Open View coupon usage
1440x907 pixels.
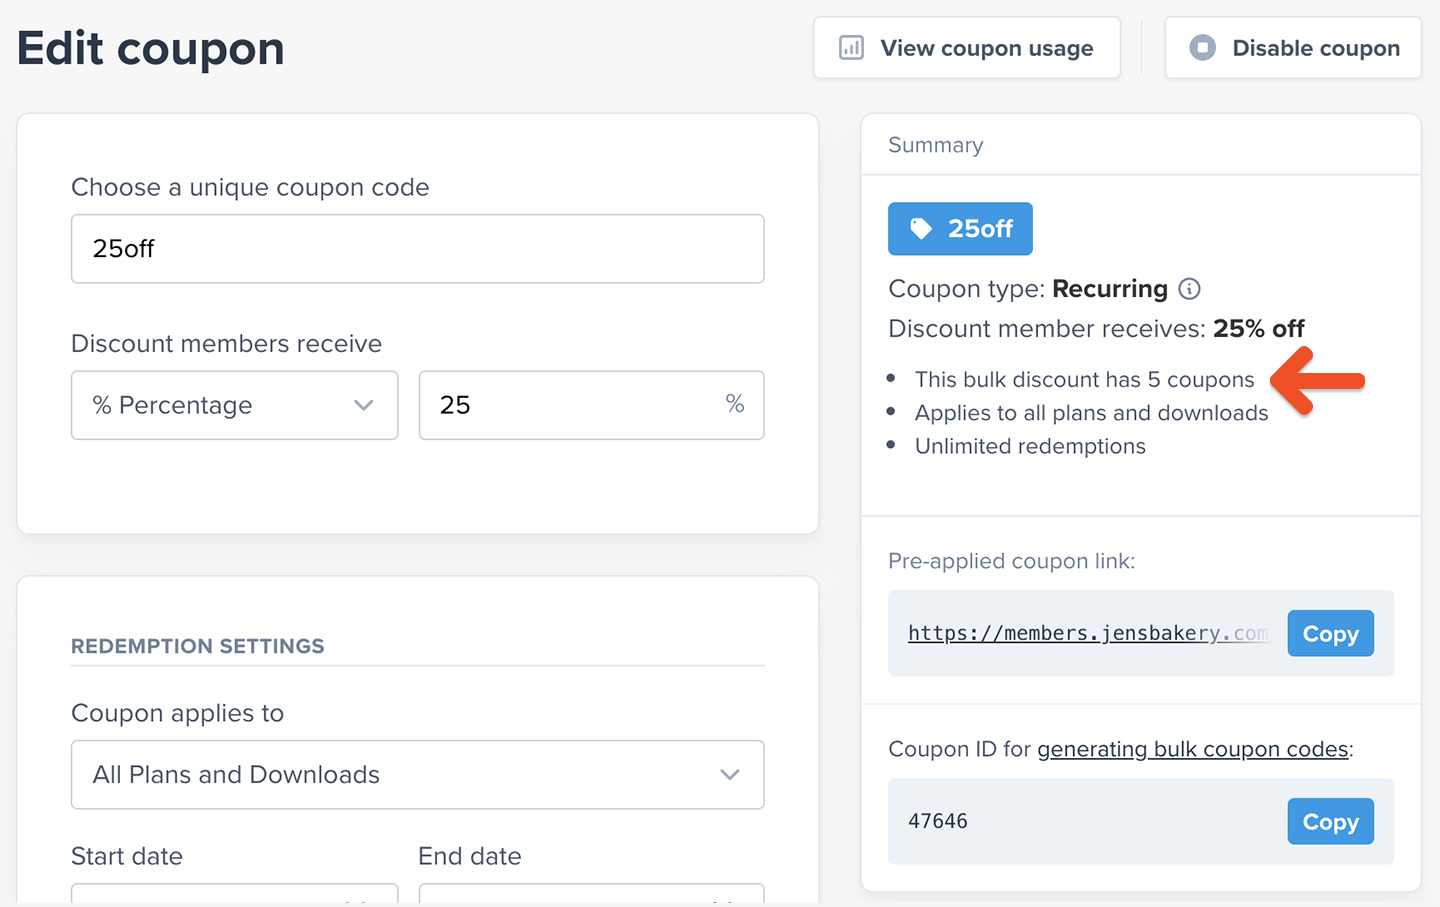tap(966, 48)
